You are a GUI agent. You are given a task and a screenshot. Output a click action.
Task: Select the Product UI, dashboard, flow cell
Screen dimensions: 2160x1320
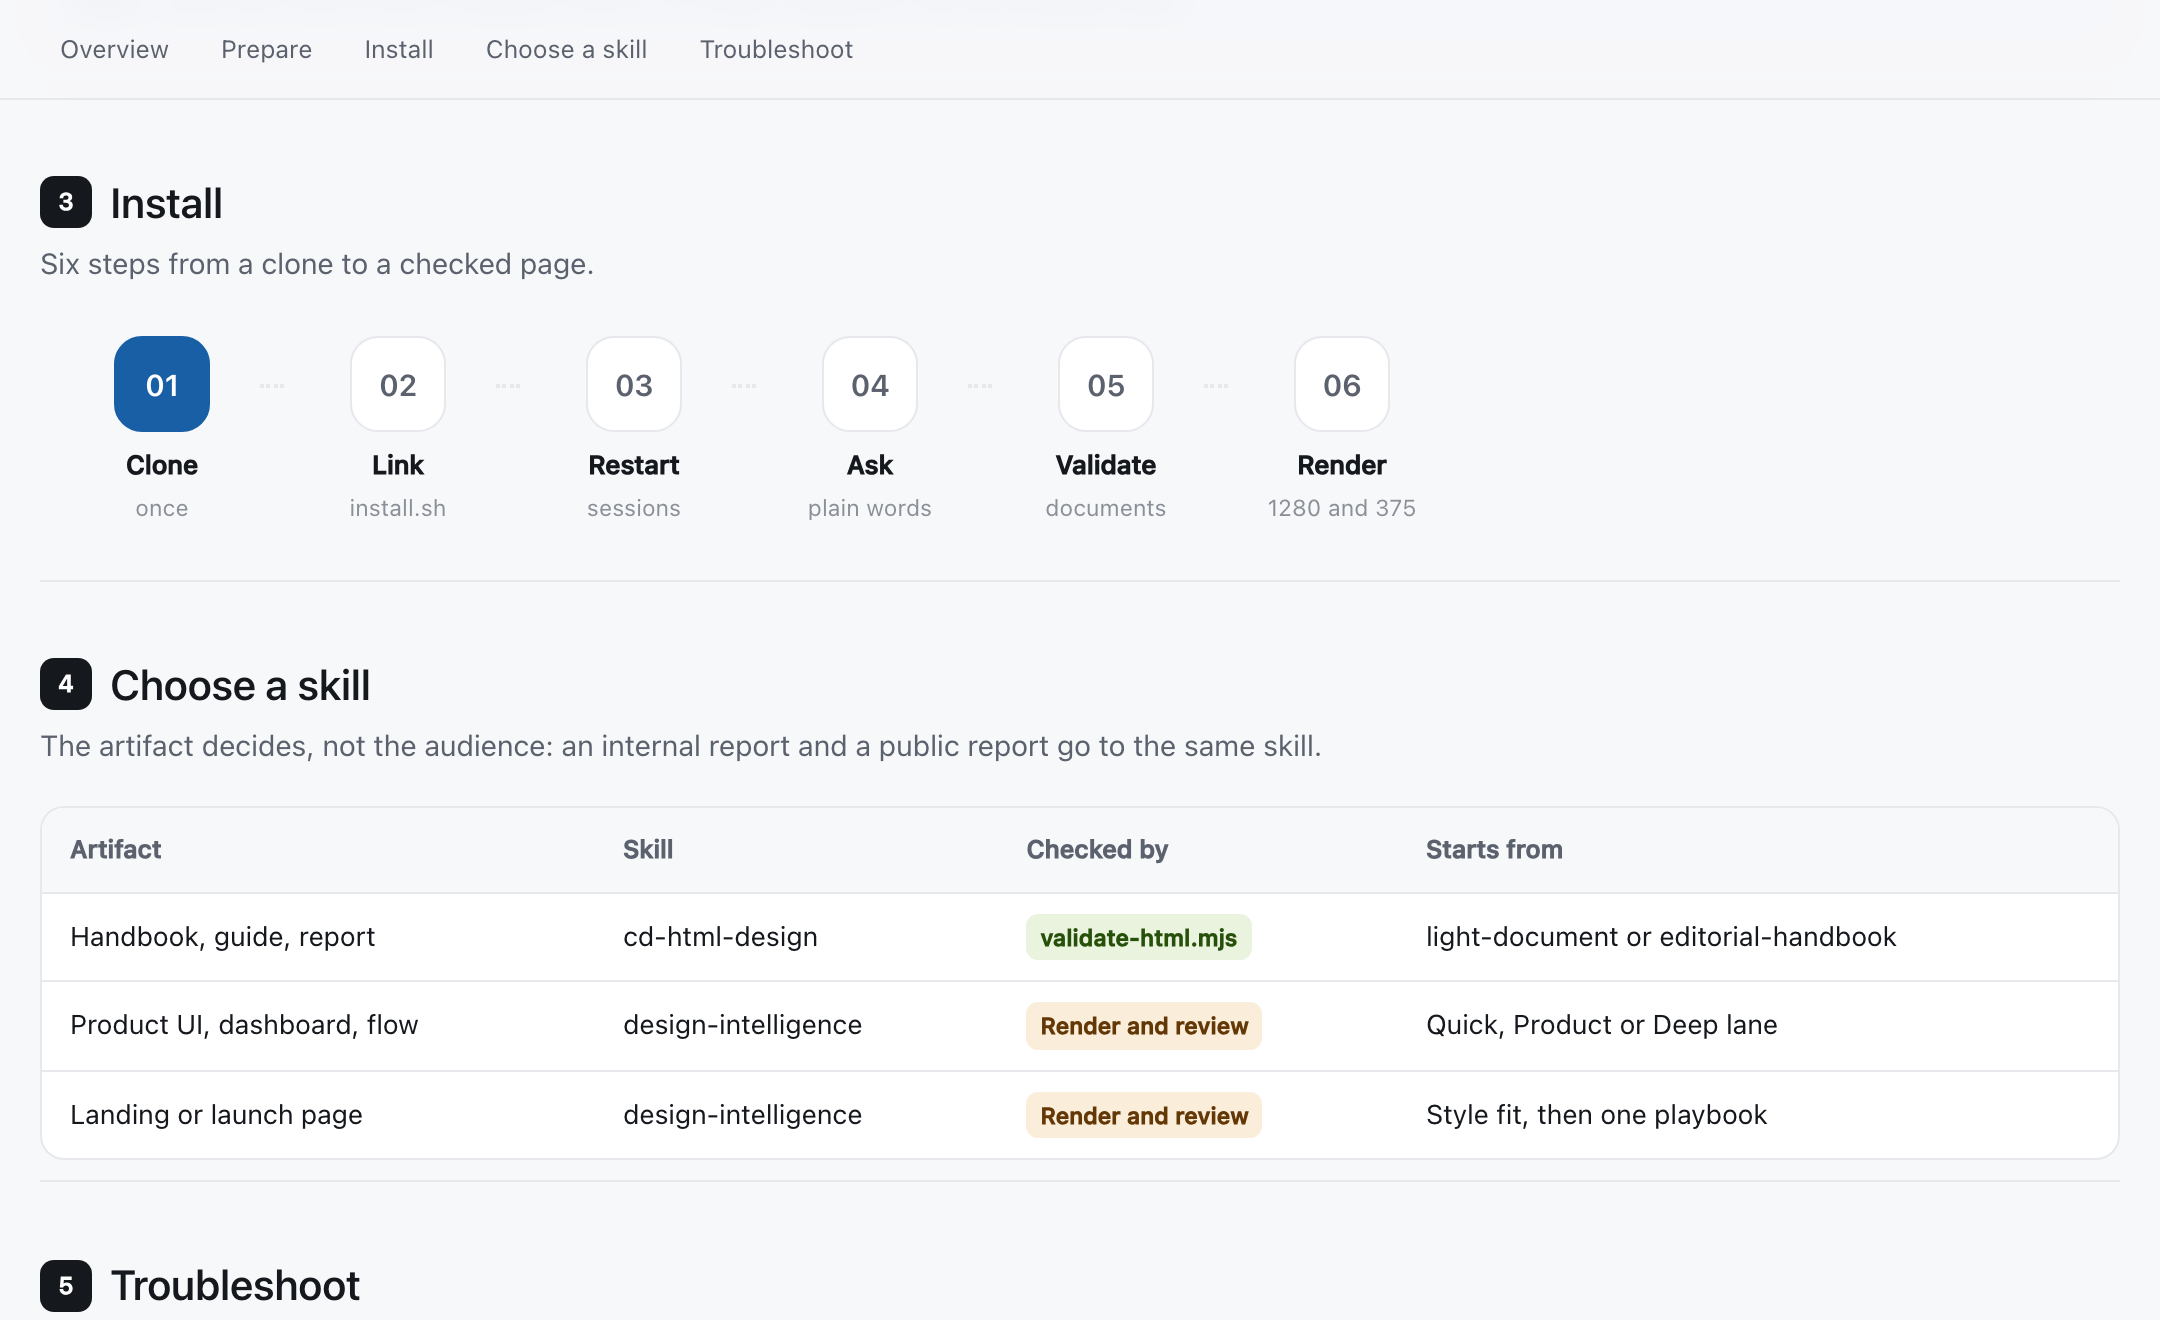[244, 1025]
